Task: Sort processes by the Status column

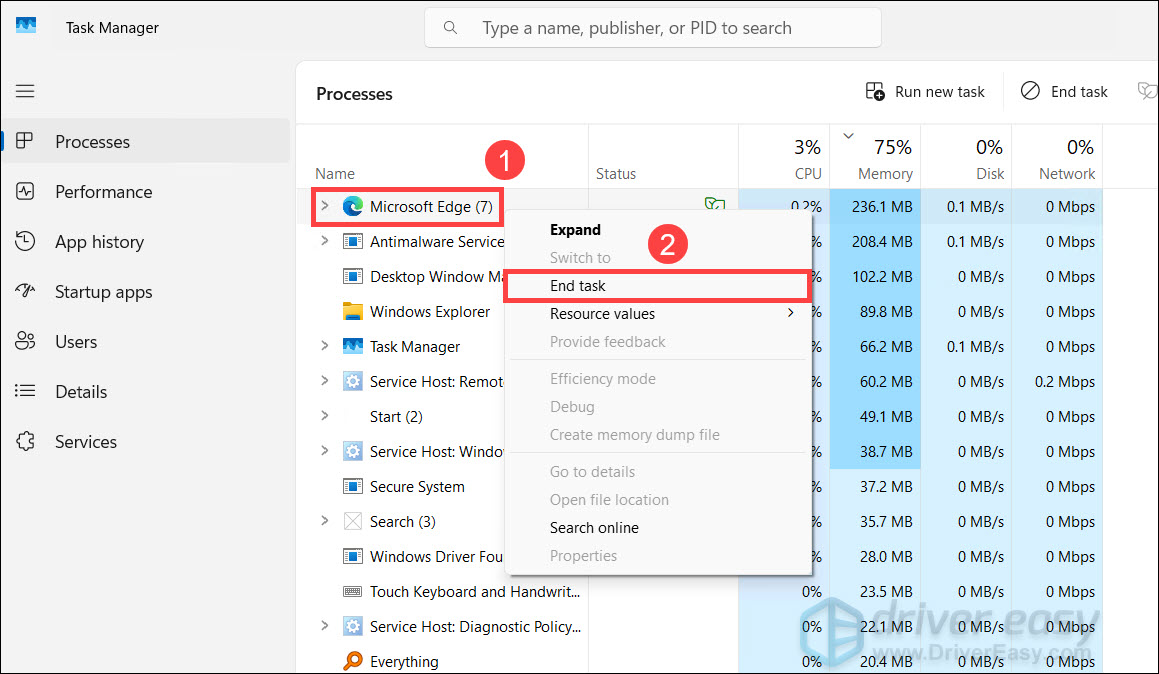Action: point(616,174)
